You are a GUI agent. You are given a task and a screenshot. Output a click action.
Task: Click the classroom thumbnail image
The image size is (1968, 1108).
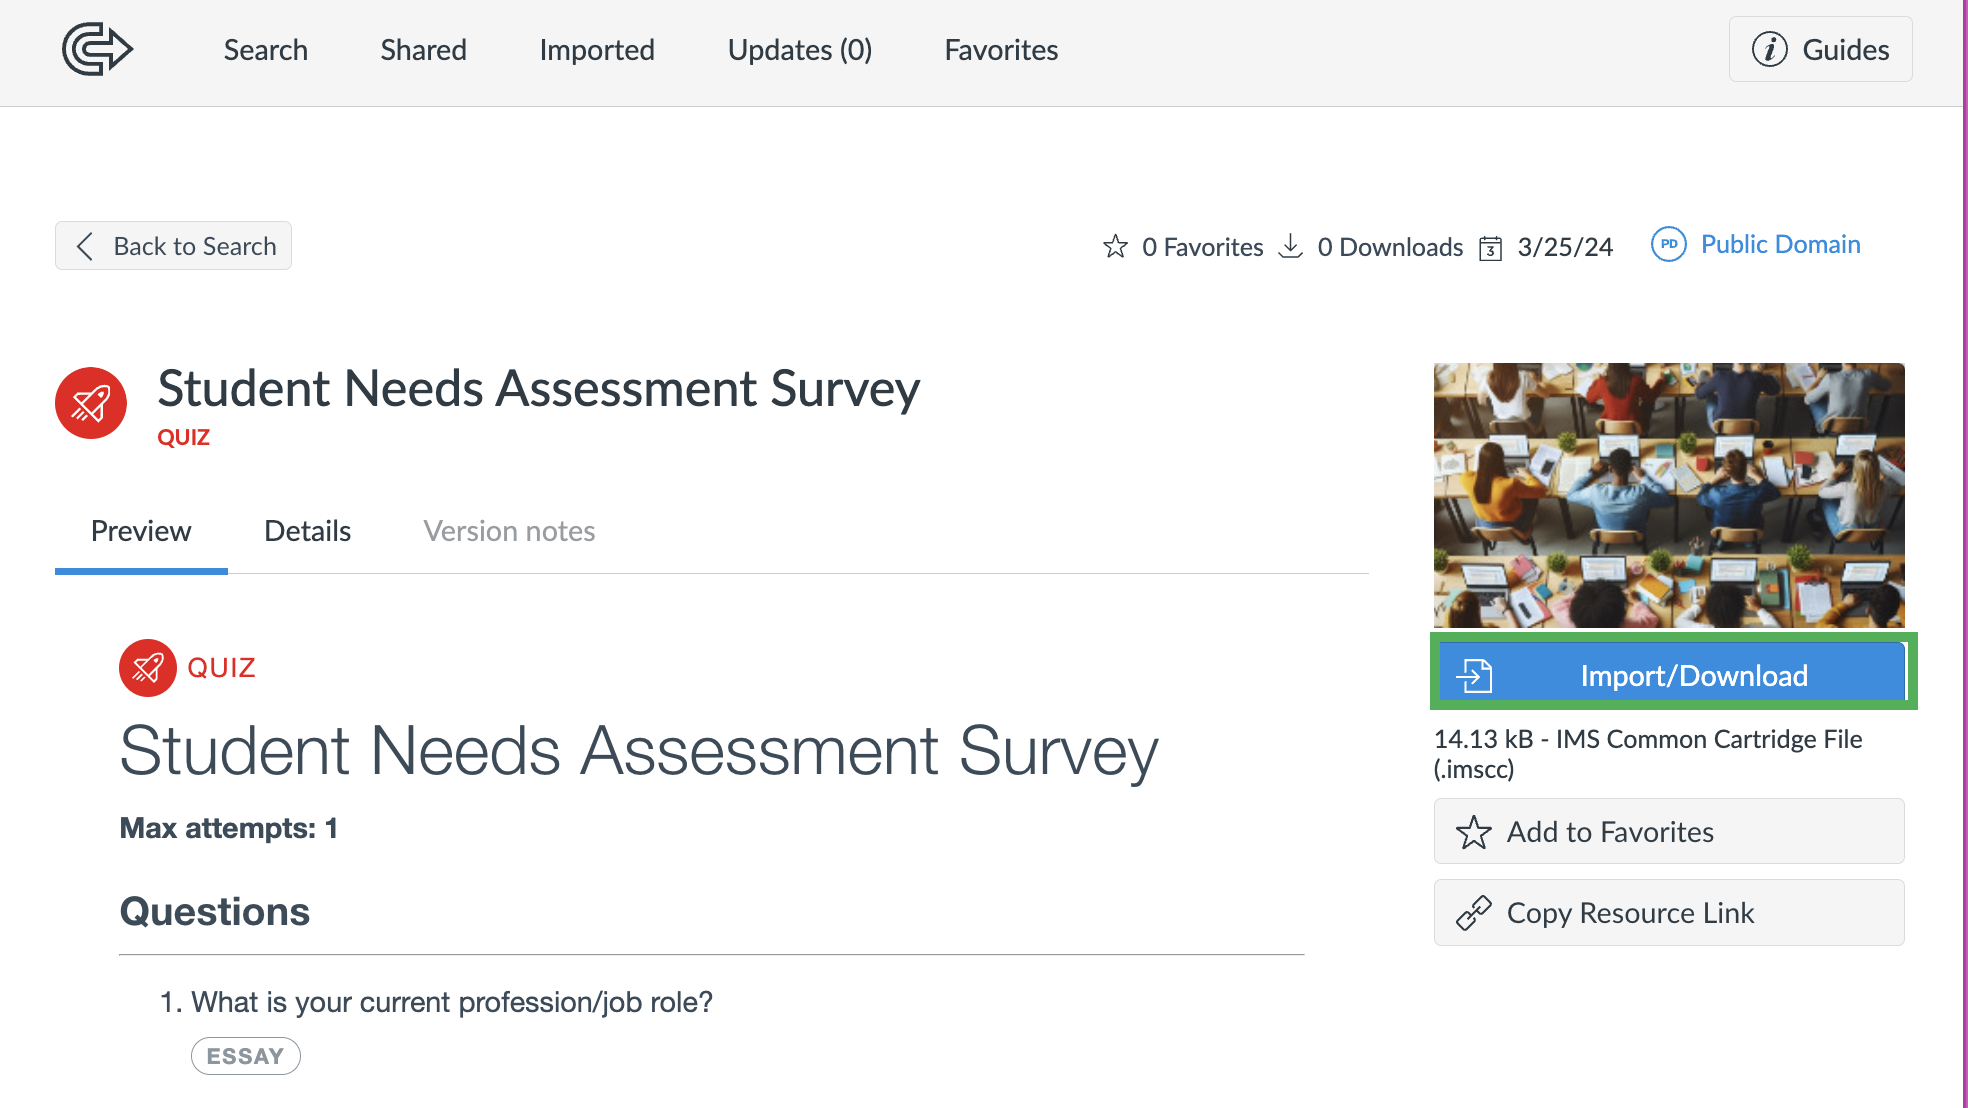(x=1669, y=495)
